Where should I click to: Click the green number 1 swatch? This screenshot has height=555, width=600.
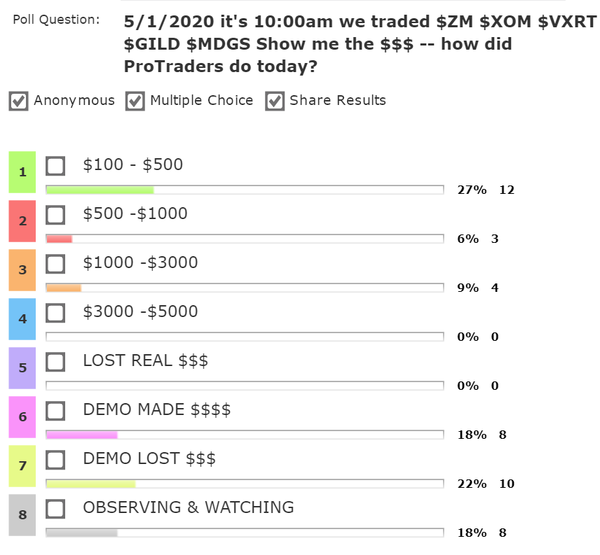pos(22,172)
